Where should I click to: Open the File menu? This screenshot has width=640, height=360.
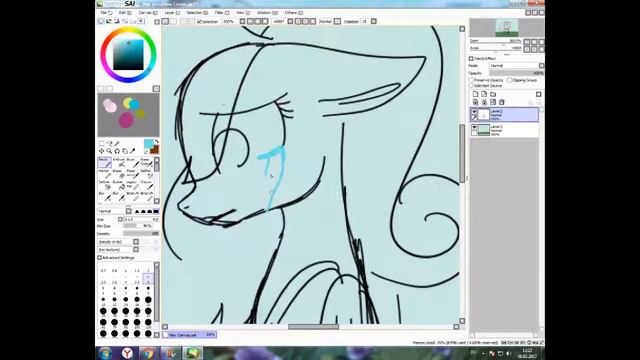(x=106, y=13)
